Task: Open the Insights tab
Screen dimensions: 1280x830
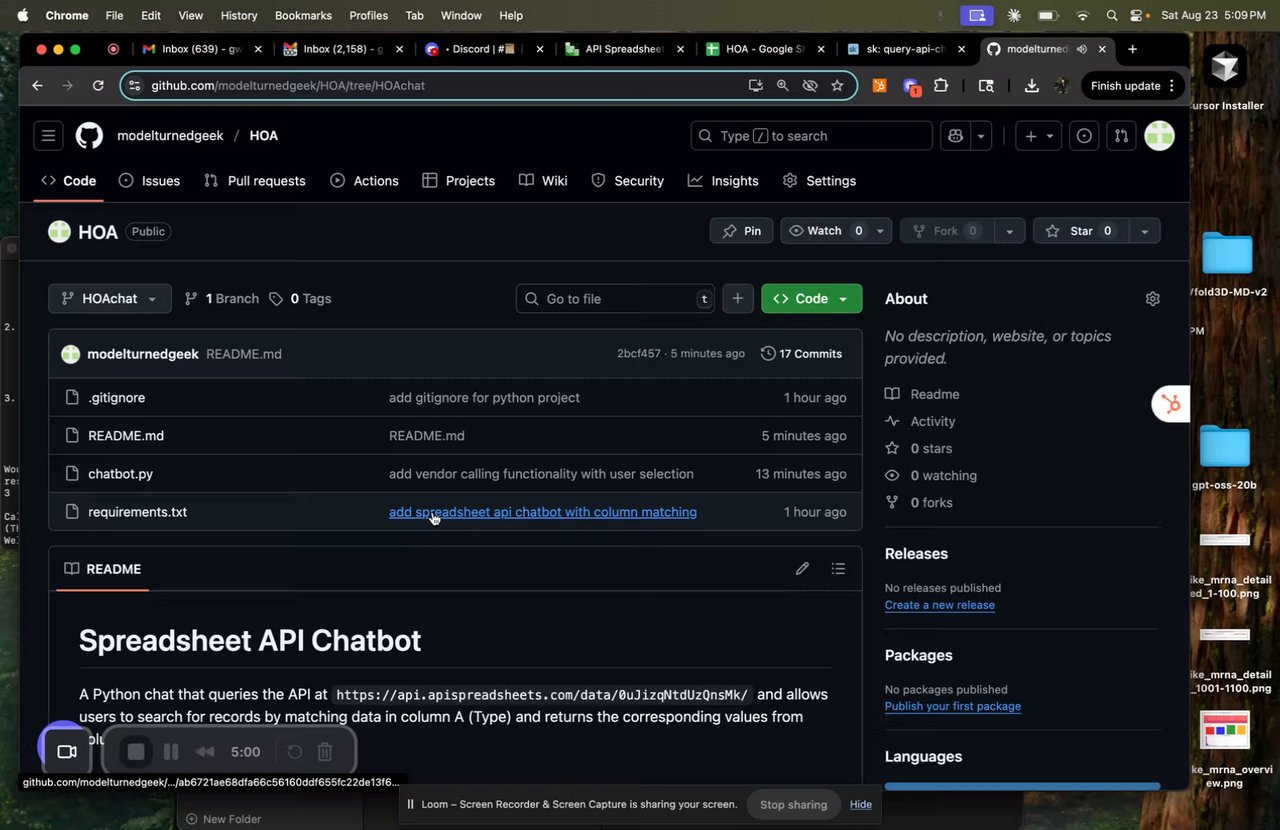Action: click(x=723, y=181)
